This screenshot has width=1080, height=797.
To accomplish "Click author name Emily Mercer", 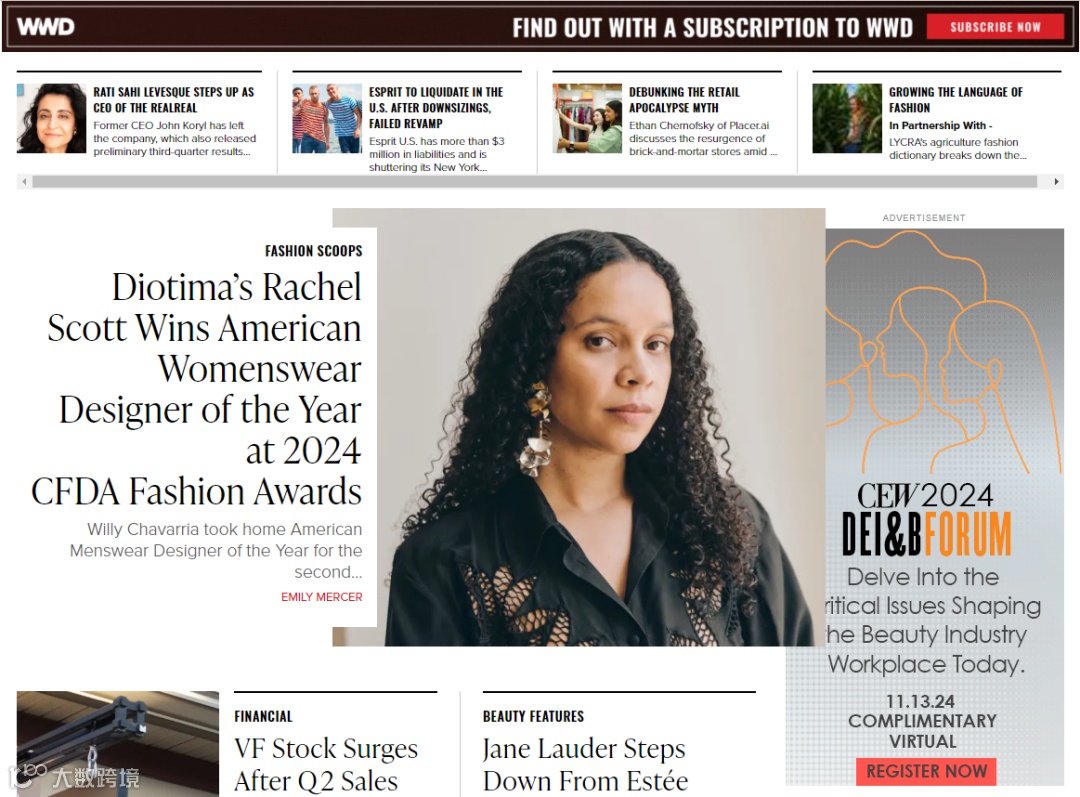I will coord(321,597).
